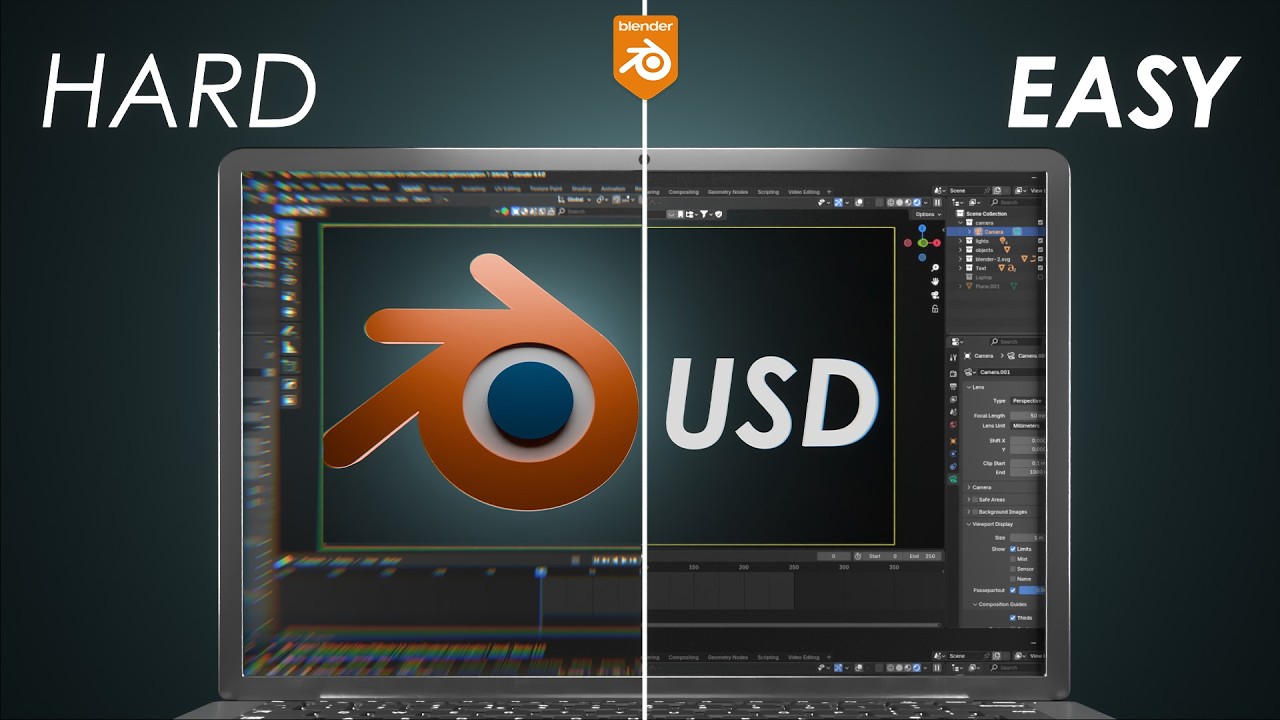Expand the Text collection in outliner
Image resolution: width=1280 pixels, height=720 pixels.
pos(960,268)
